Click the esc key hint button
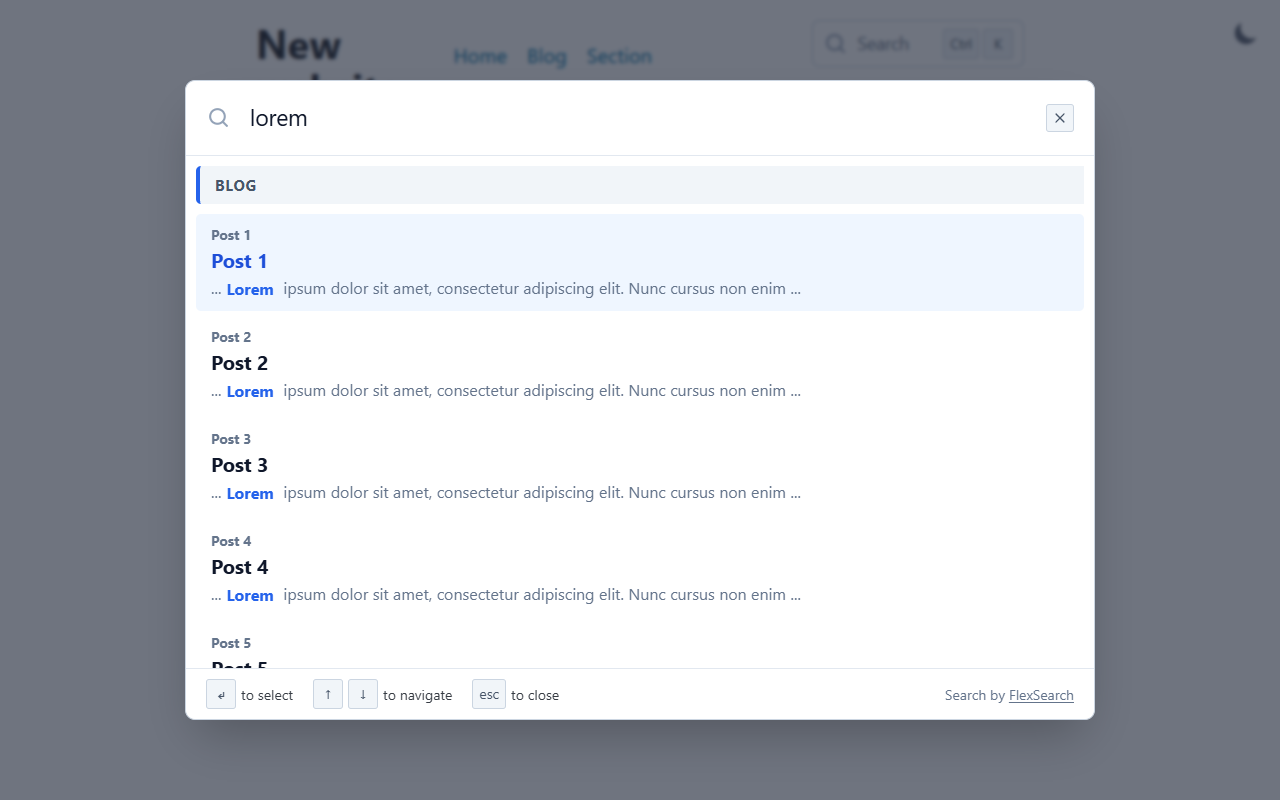Screen dimensions: 1280x800 489,694
